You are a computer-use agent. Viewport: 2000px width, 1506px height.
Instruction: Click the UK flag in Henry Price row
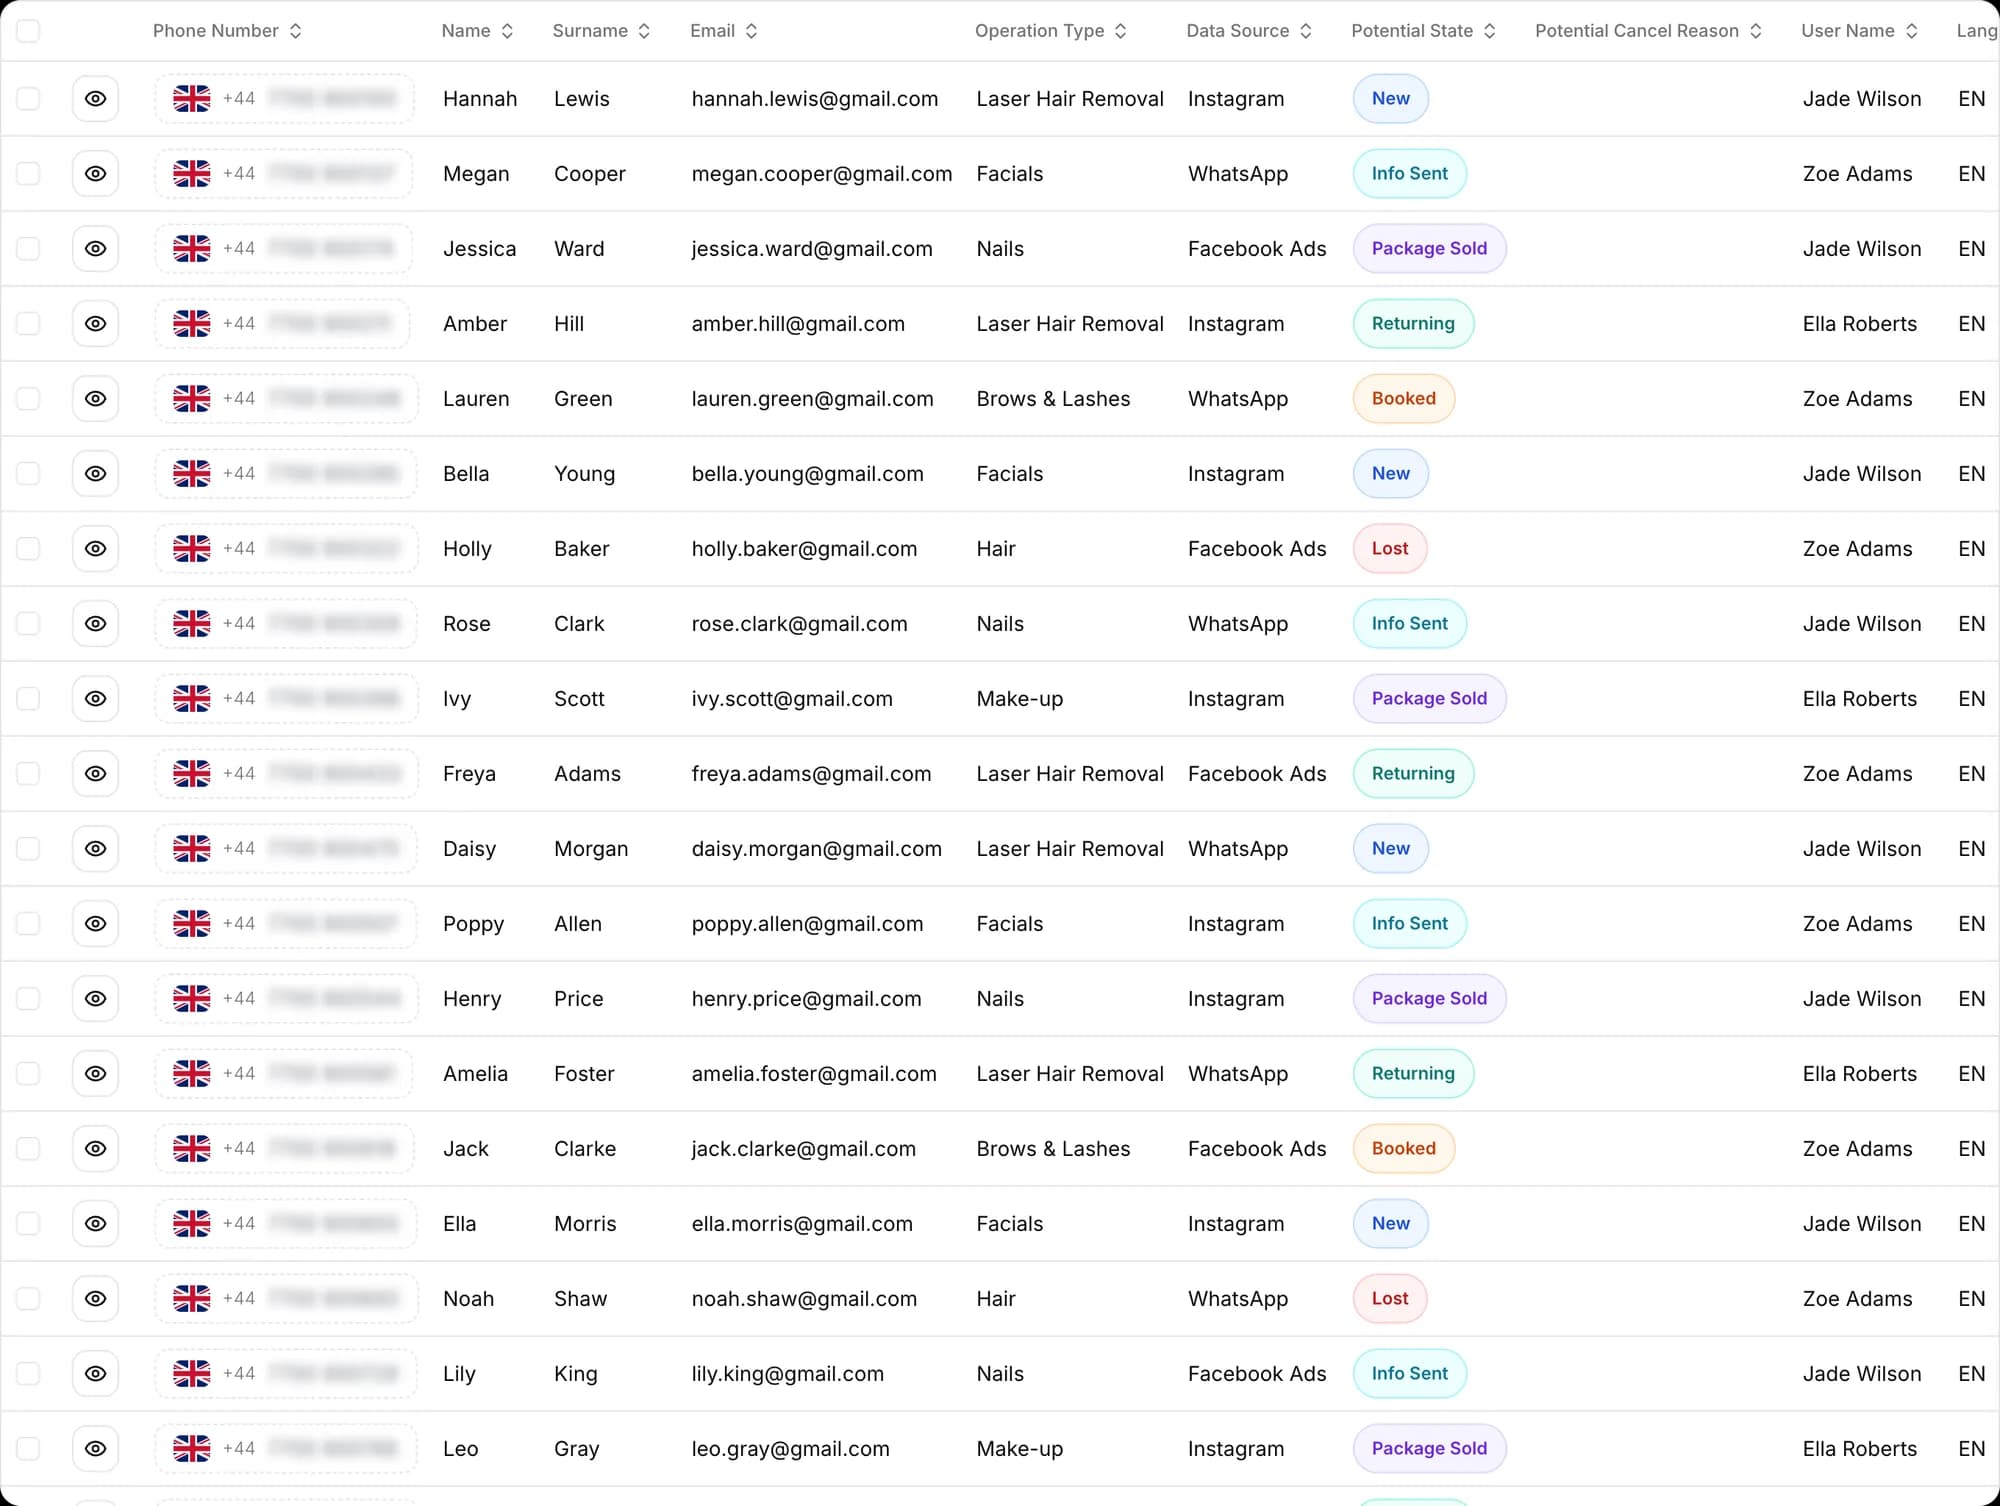192,998
